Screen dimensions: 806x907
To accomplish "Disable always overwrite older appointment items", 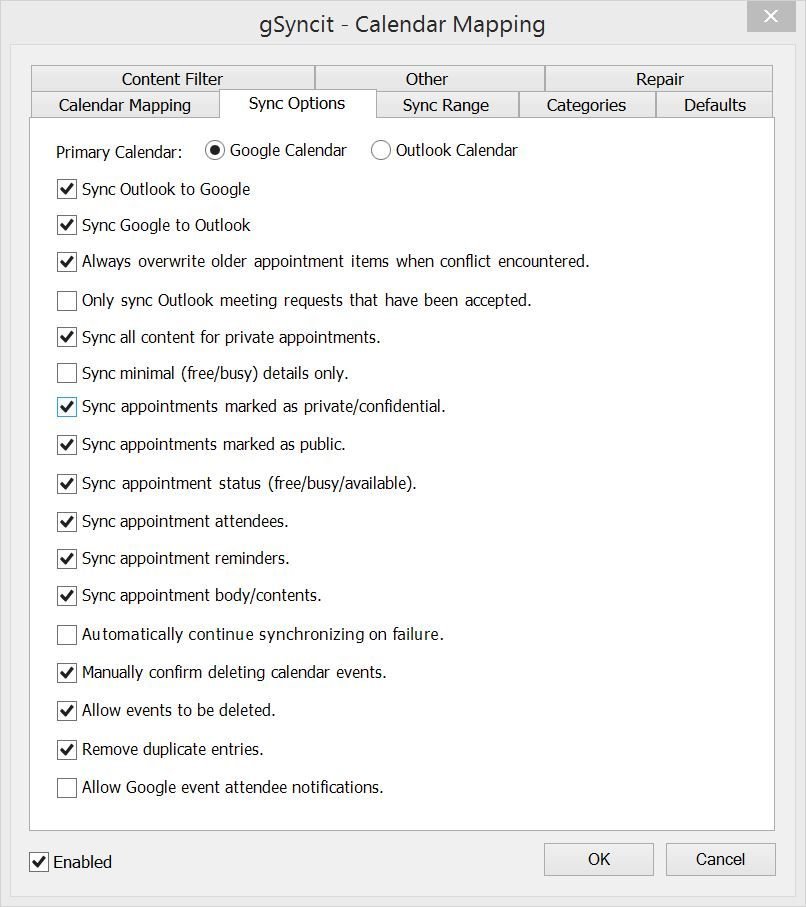I will [67, 261].
